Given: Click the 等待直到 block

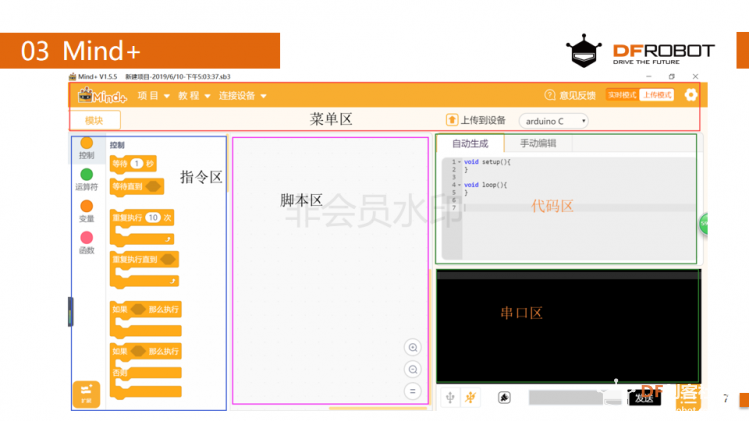Looking at the screenshot, I should point(137,186).
